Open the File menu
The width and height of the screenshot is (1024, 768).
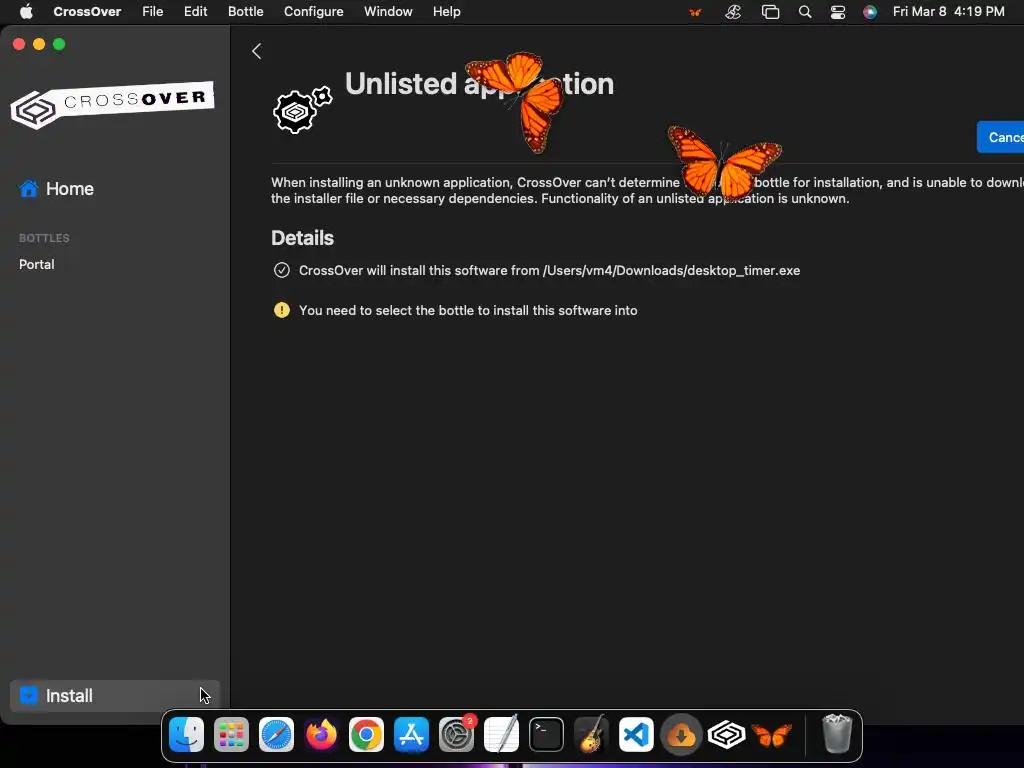(x=153, y=12)
